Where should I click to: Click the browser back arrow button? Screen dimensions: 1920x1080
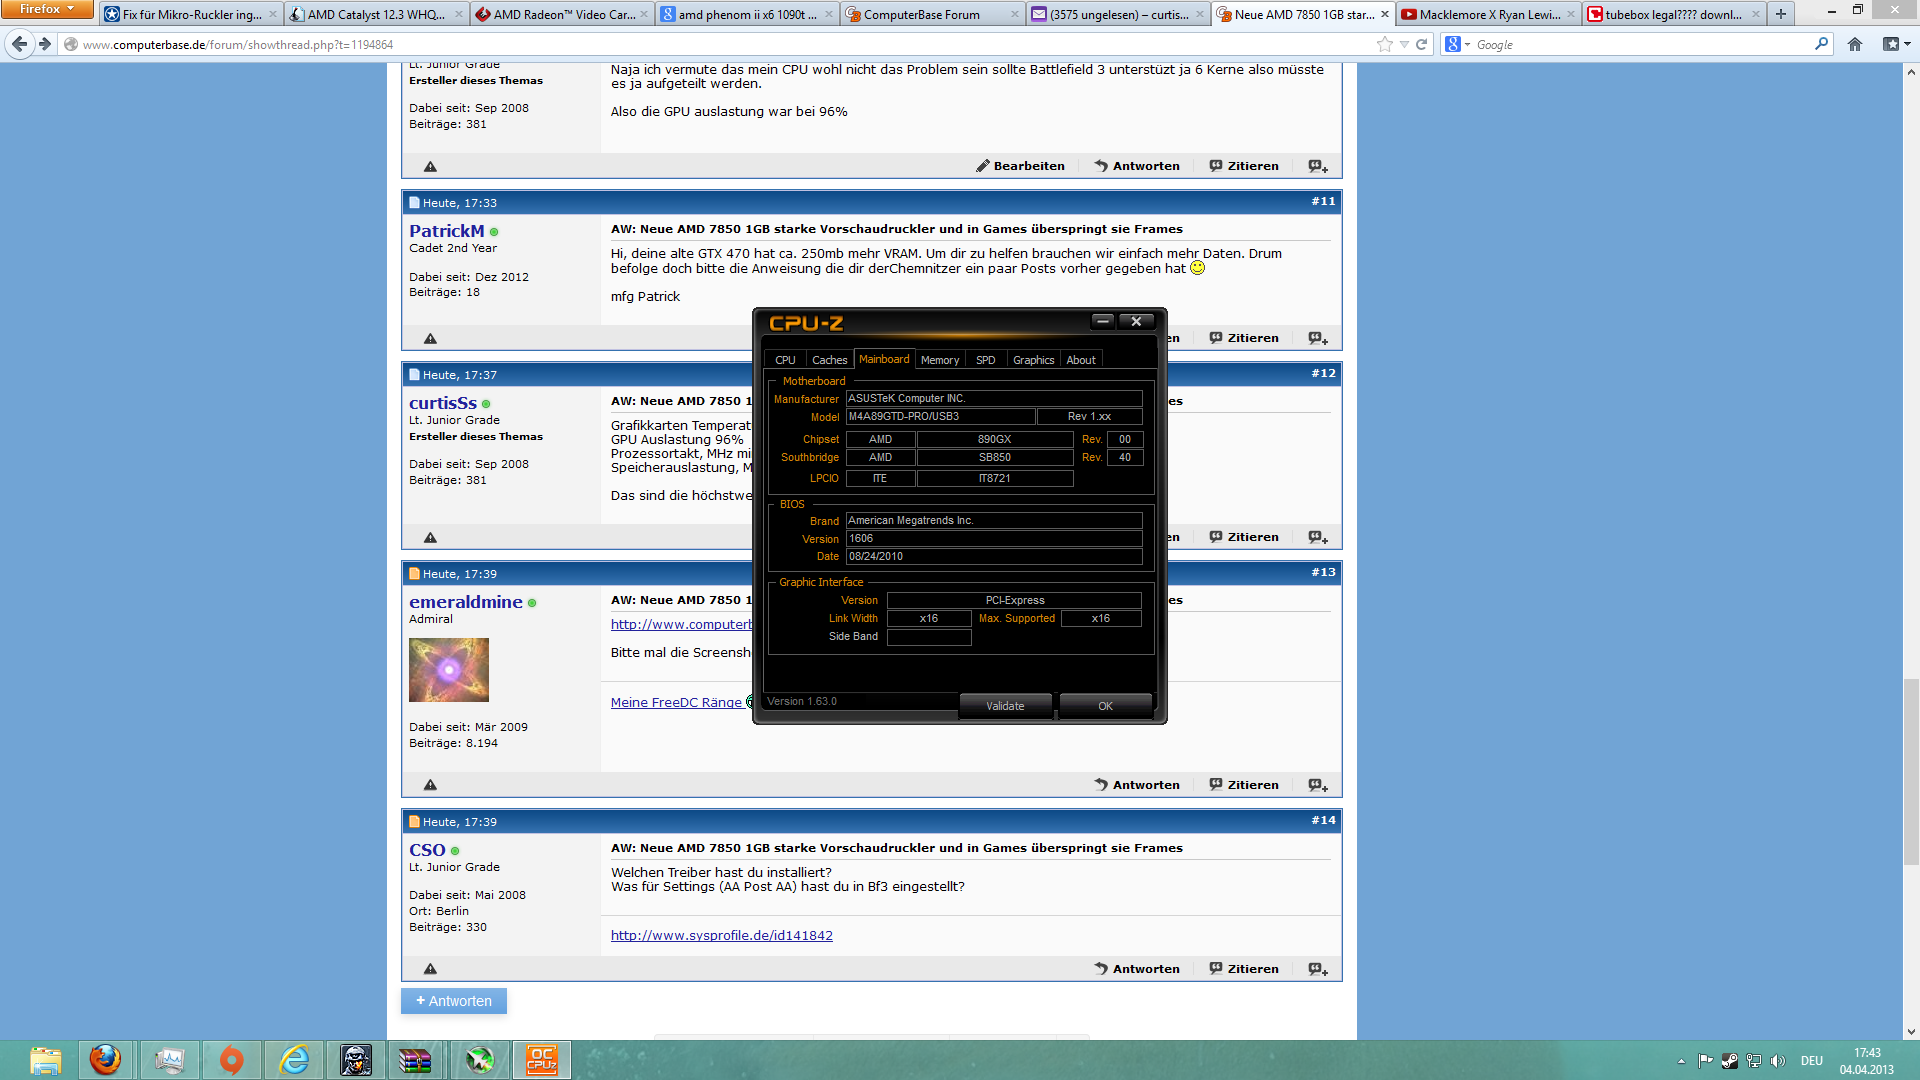coord(19,44)
